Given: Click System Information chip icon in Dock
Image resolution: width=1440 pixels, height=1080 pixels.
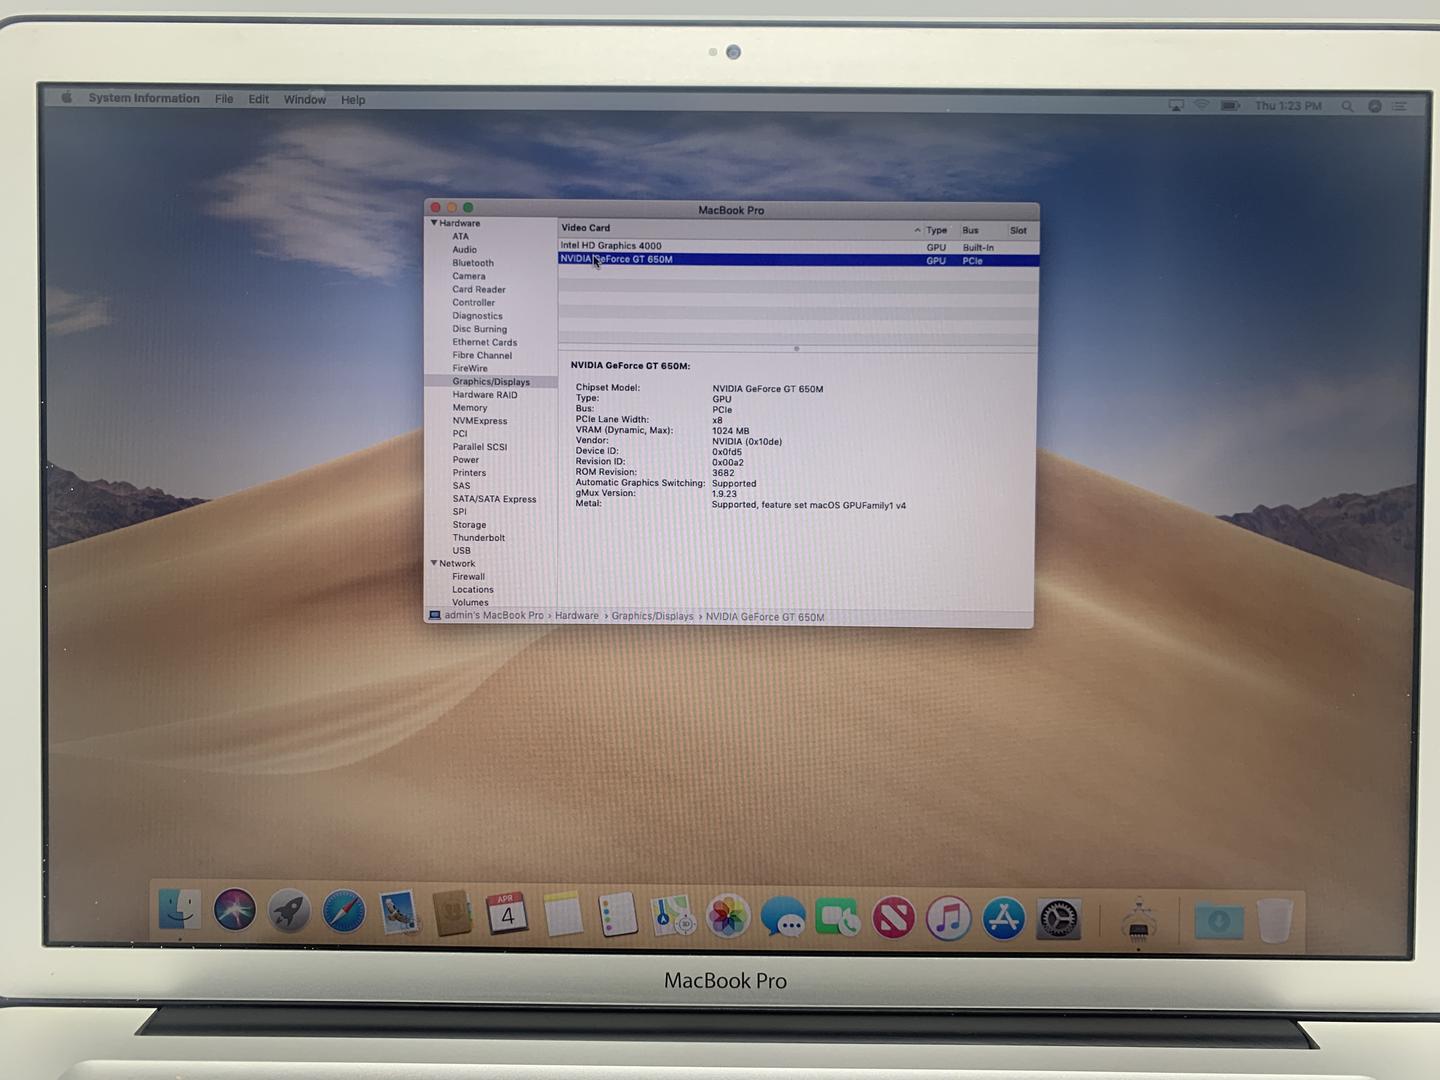Looking at the screenshot, I should (1138, 918).
